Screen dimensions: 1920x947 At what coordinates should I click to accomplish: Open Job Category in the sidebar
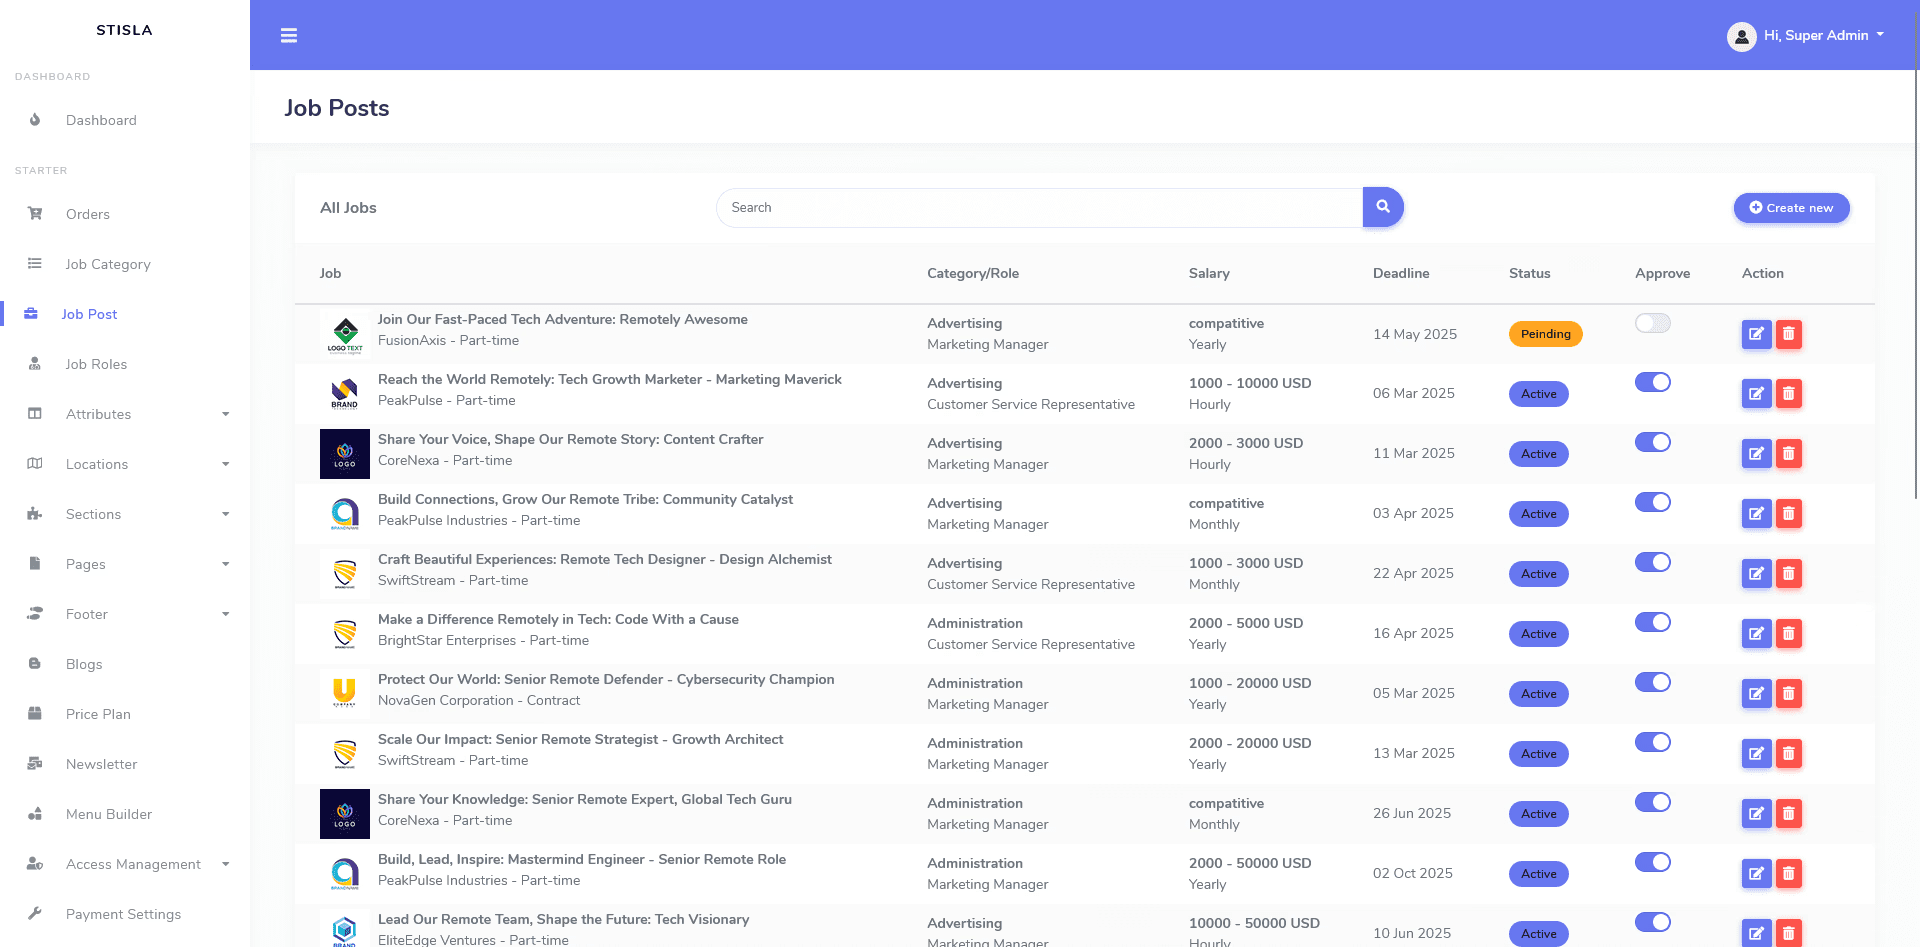[x=108, y=264]
